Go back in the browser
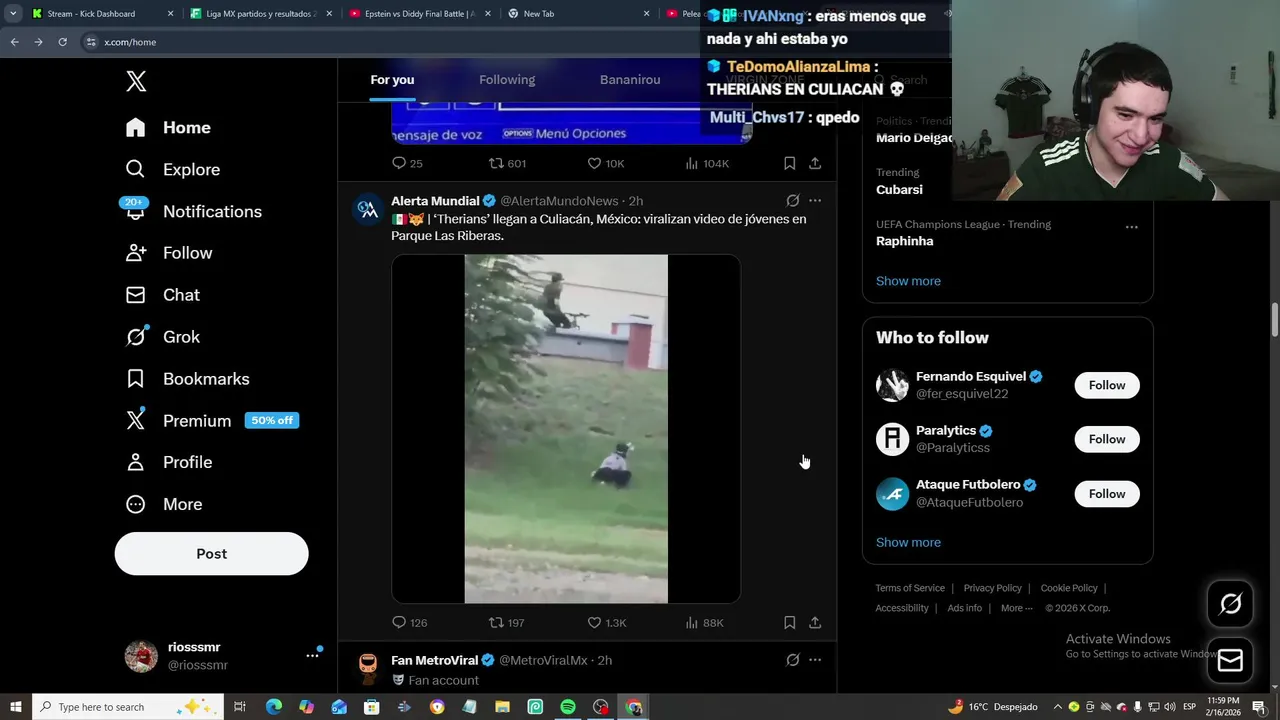The width and height of the screenshot is (1280, 720). point(14,42)
